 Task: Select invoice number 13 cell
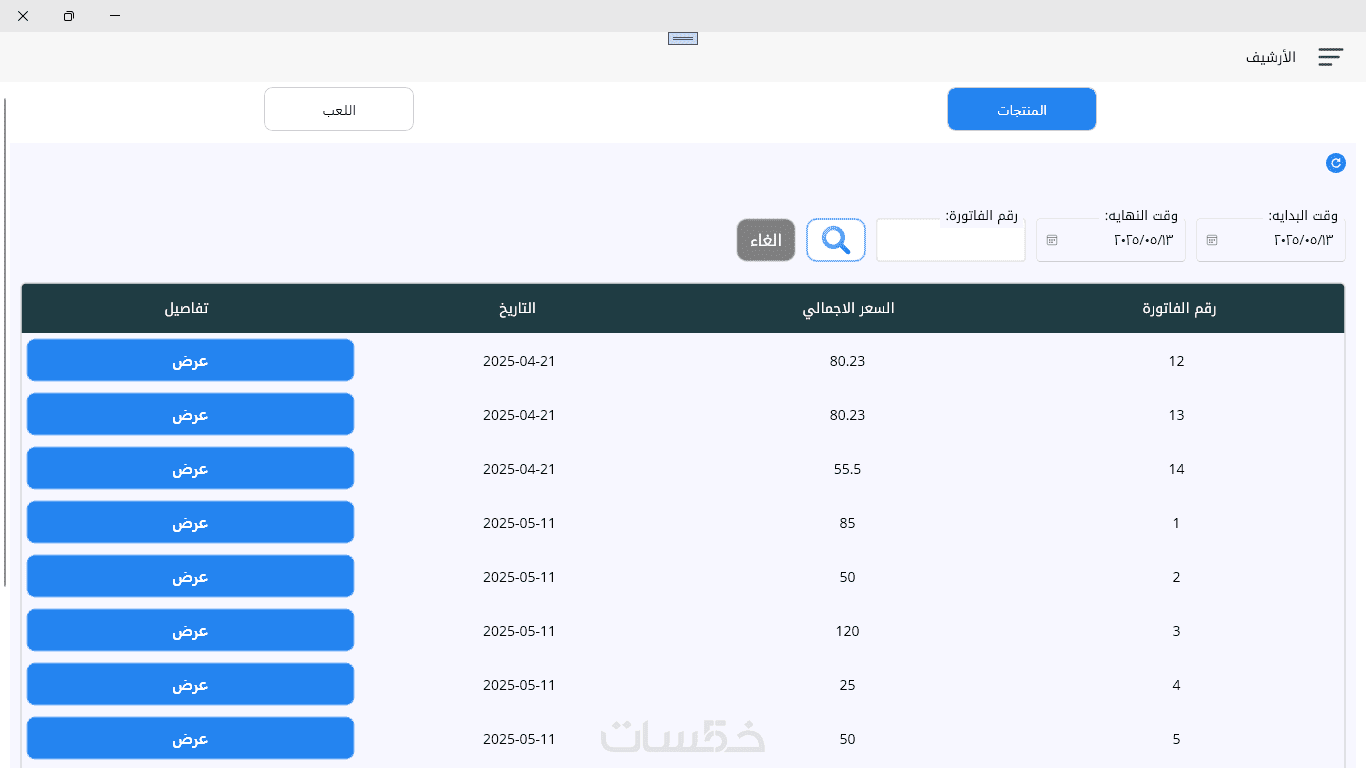[x=1176, y=415]
